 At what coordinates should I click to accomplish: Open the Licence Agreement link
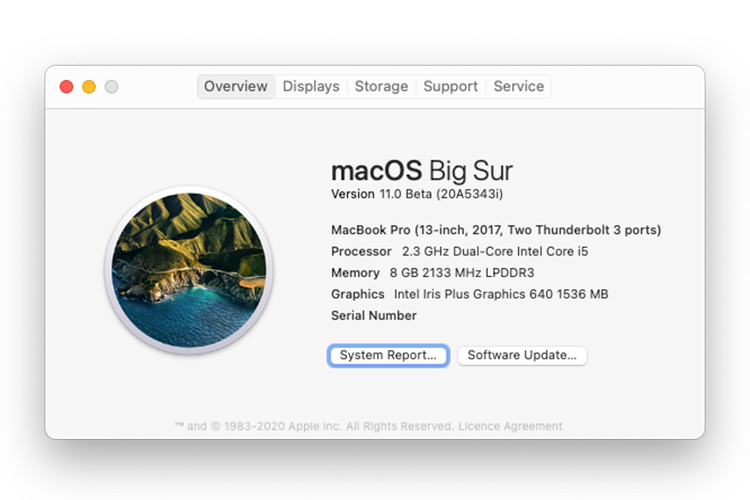(x=510, y=426)
